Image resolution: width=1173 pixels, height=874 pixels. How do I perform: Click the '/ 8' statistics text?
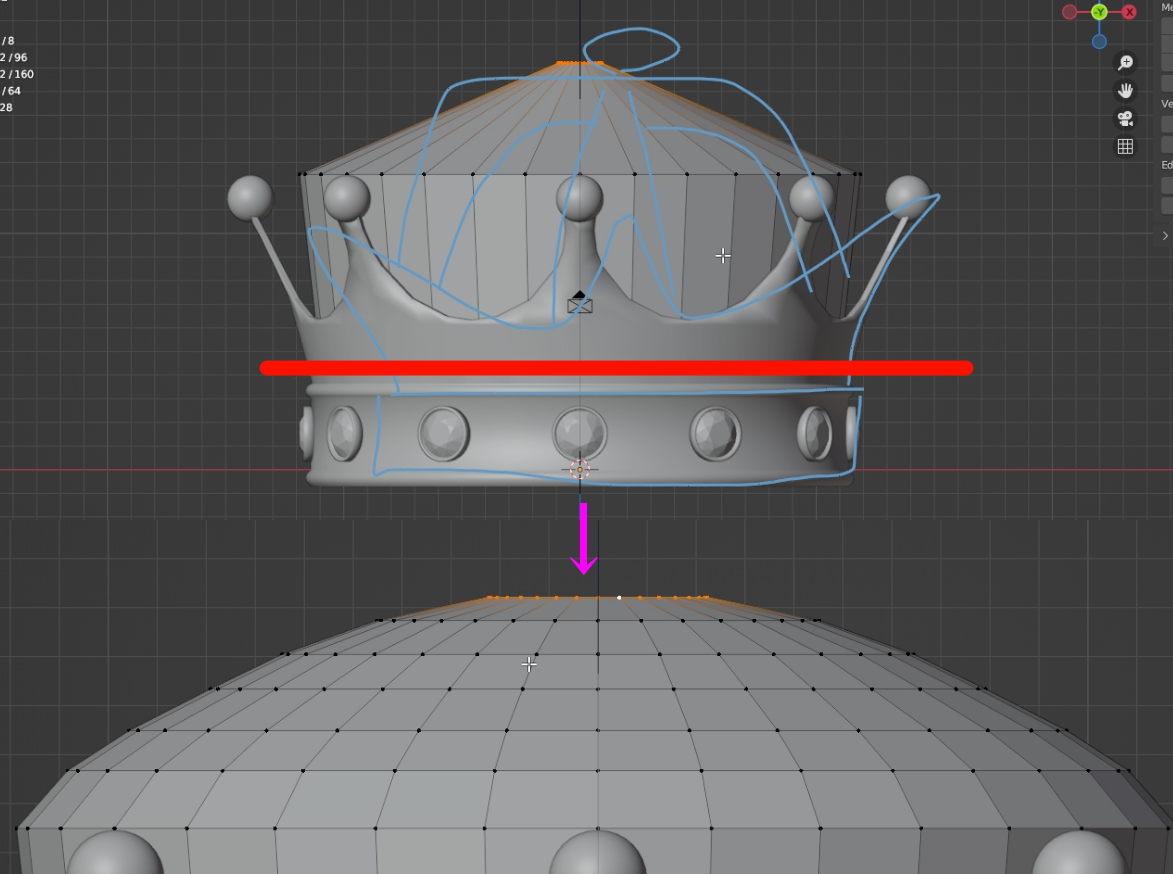pos(7,41)
